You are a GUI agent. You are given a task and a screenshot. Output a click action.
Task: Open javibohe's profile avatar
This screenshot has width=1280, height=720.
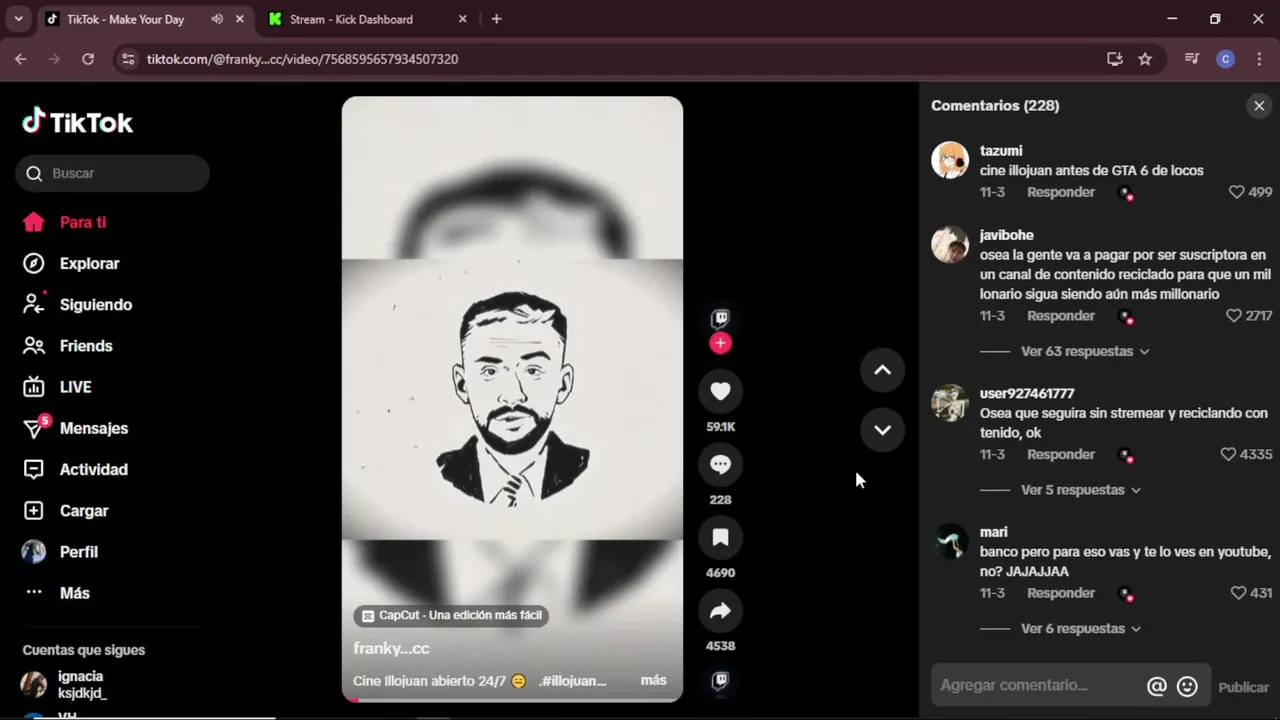point(950,244)
